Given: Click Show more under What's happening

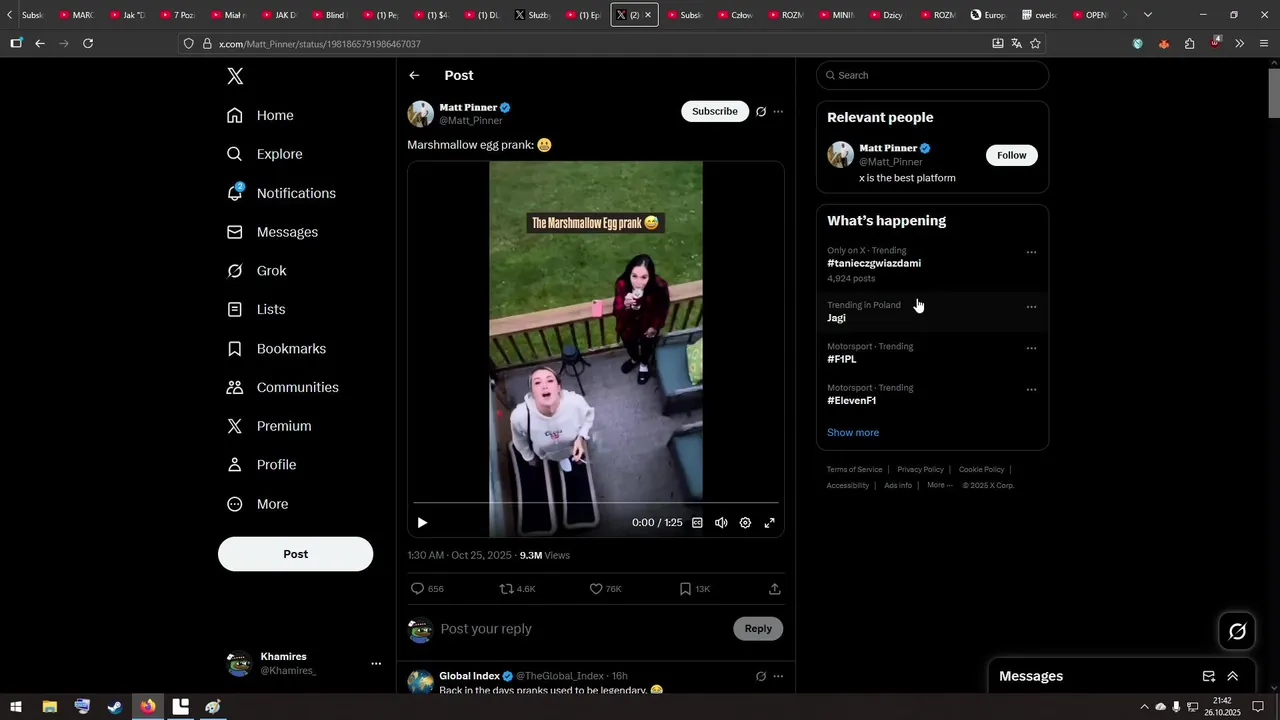Looking at the screenshot, I should pos(853,433).
